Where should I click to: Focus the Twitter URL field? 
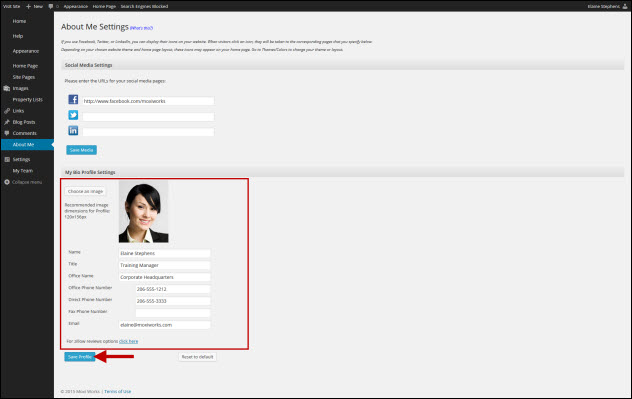pos(148,116)
